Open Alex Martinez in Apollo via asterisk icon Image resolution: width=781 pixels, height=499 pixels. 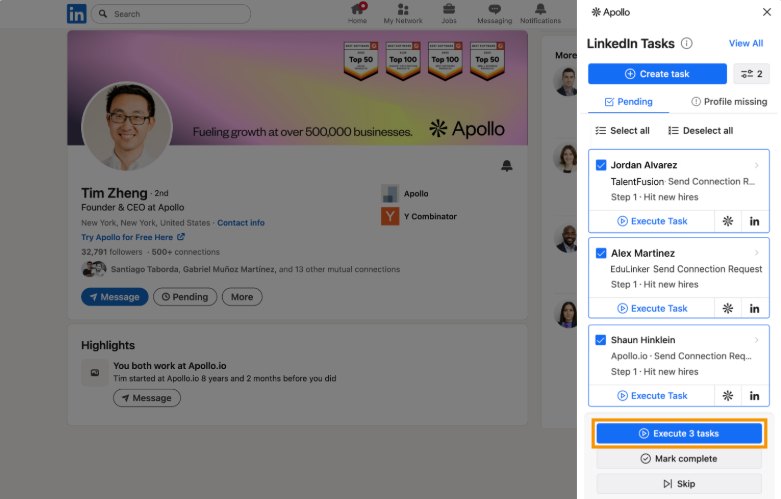point(728,308)
